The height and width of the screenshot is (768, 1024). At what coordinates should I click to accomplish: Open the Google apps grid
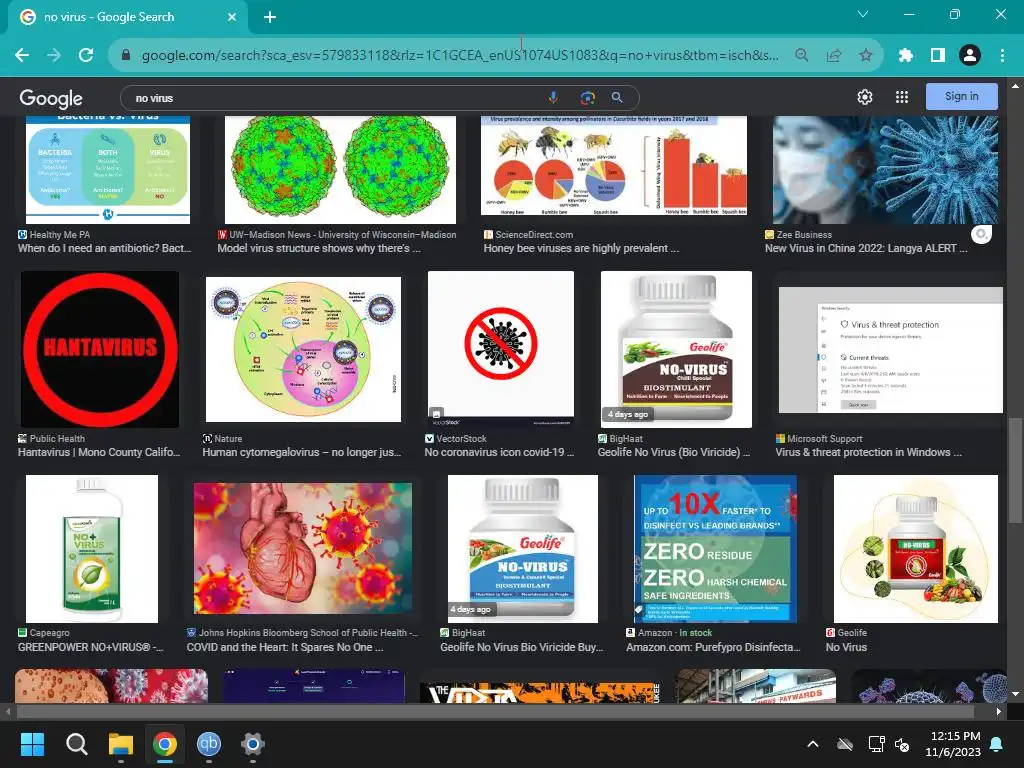pos(902,97)
